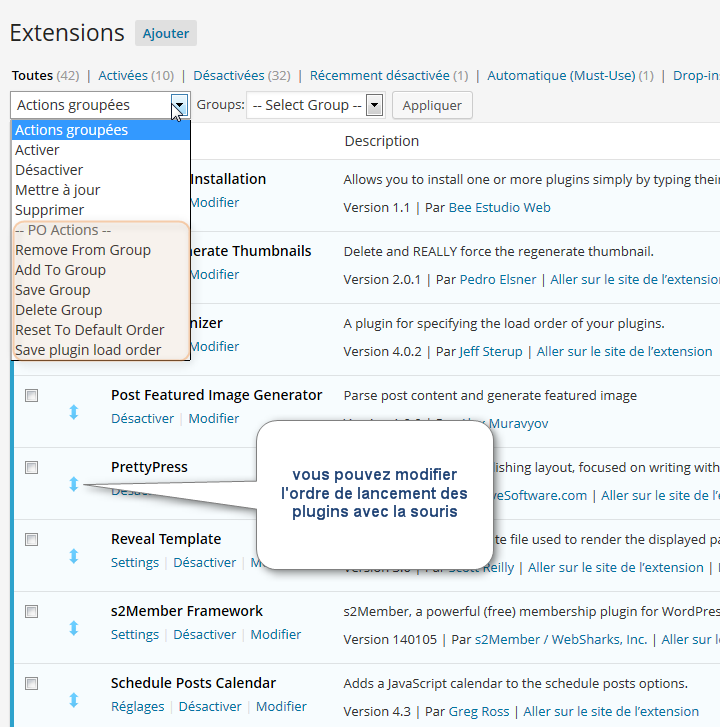Screen dimensions: 720x727
Task: Click the Schedule Posts Calendar plugin name
Action: point(193,683)
